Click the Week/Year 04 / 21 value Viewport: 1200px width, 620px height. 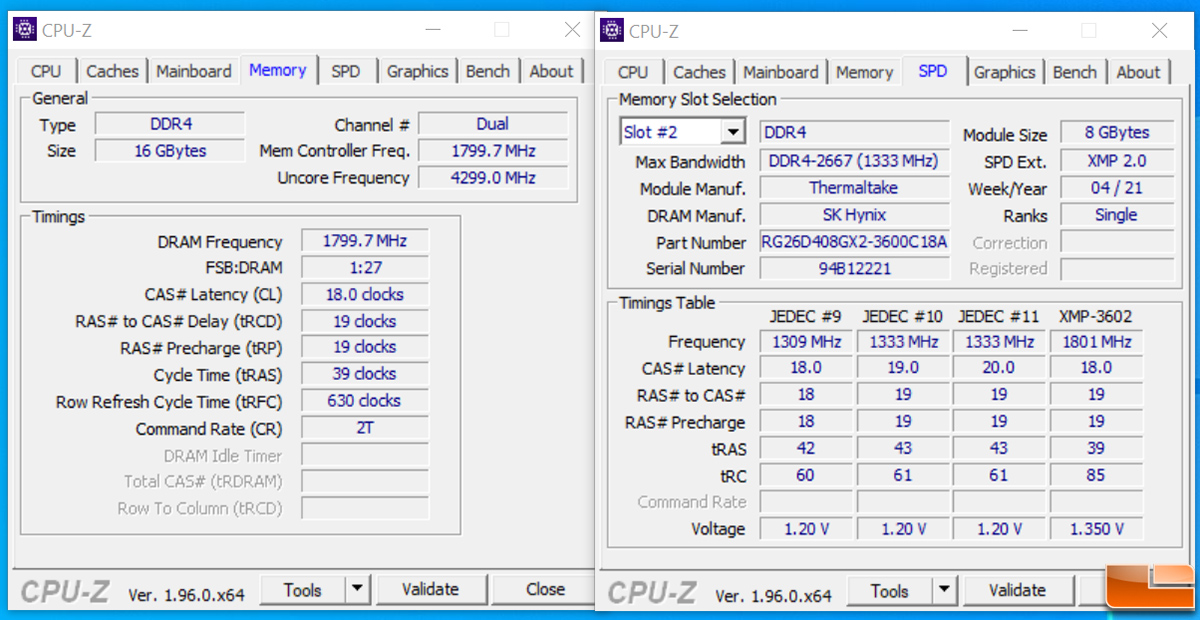[x=1116, y=188]
